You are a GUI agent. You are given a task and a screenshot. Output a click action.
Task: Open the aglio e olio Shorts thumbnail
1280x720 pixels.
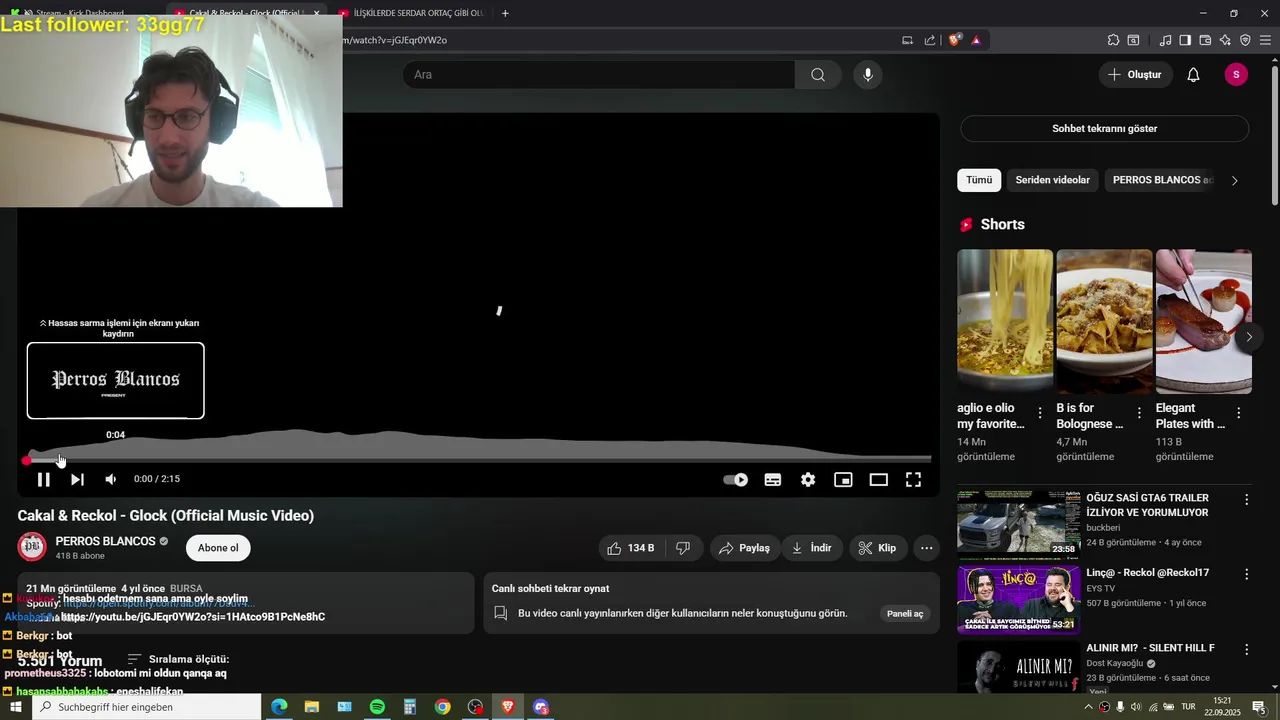coord(1005,321)
